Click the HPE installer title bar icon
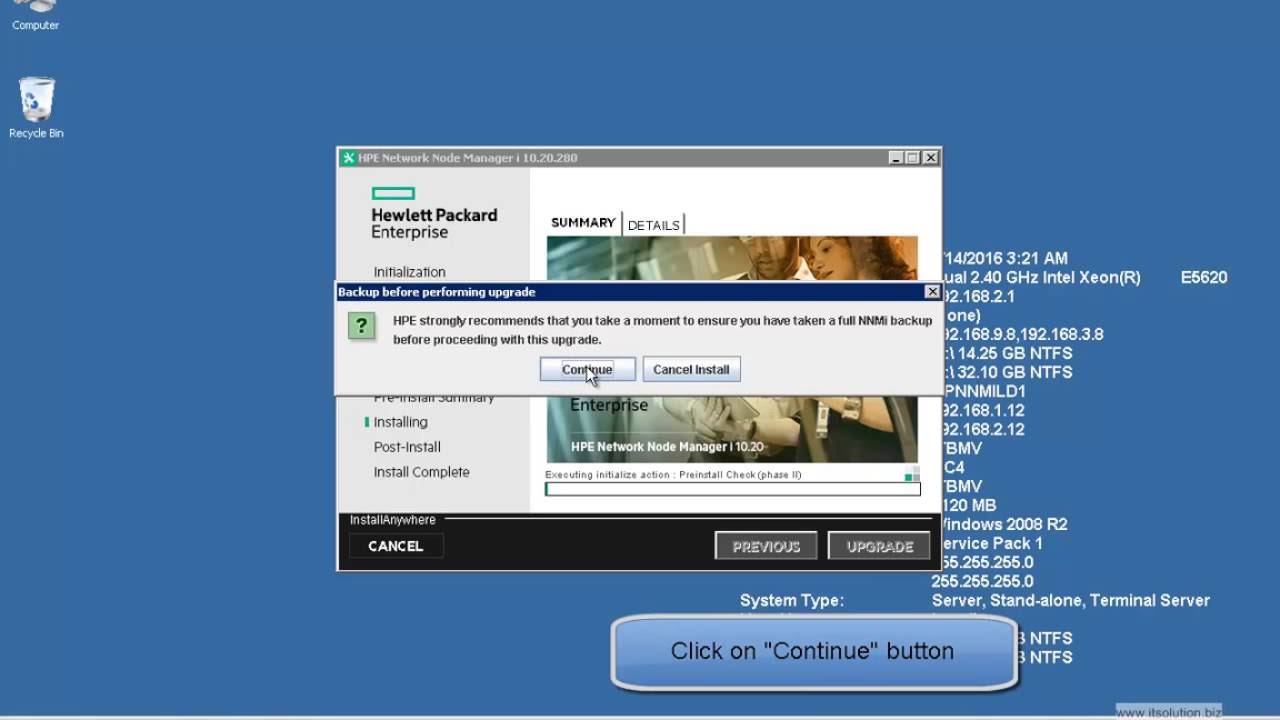The image size is (1280, 720). pyautogui.click(x=348, y=158)
